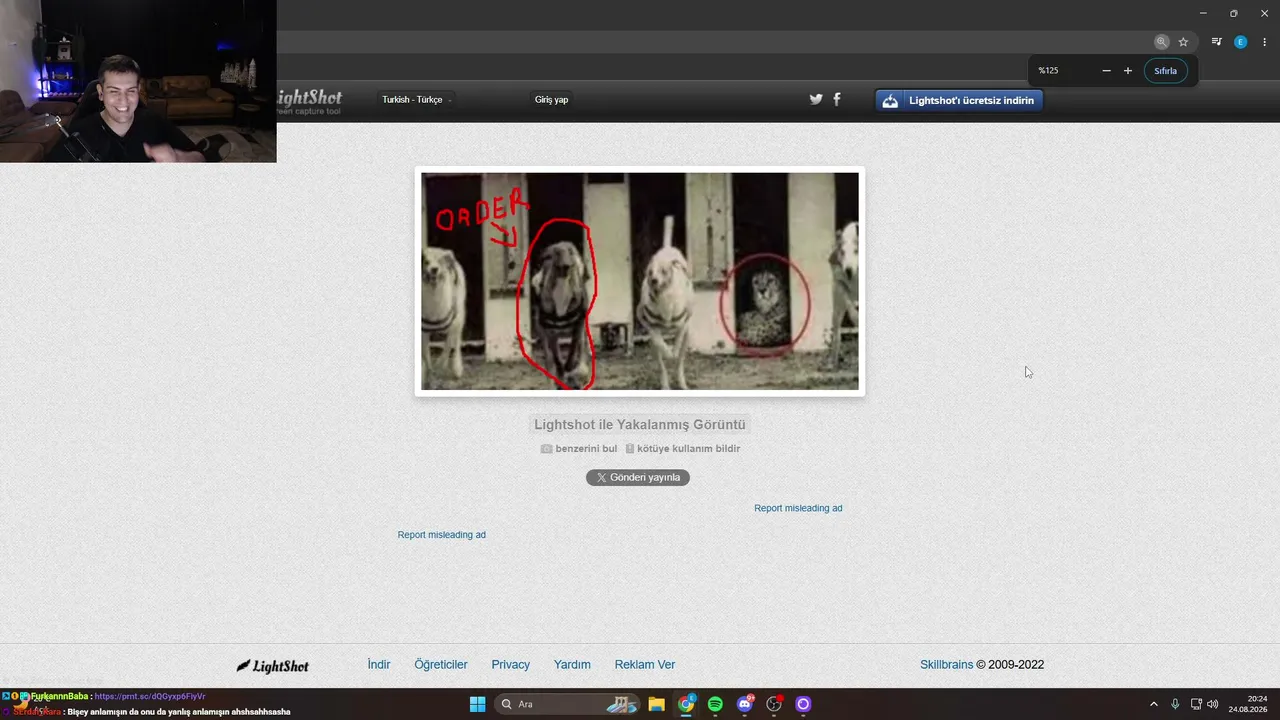Open the zoom magnifier icon in address bar

(x=1161, y=42)
